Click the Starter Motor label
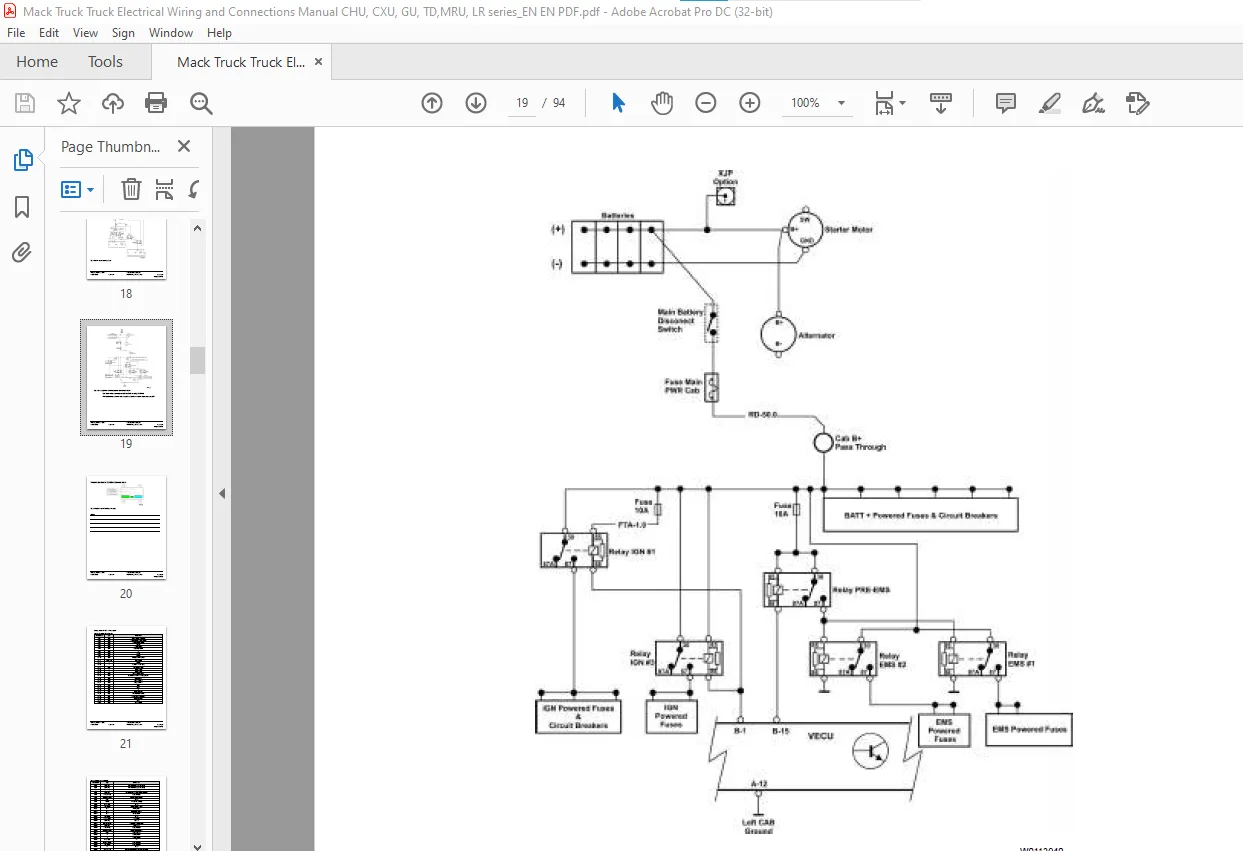 (848, 230)
